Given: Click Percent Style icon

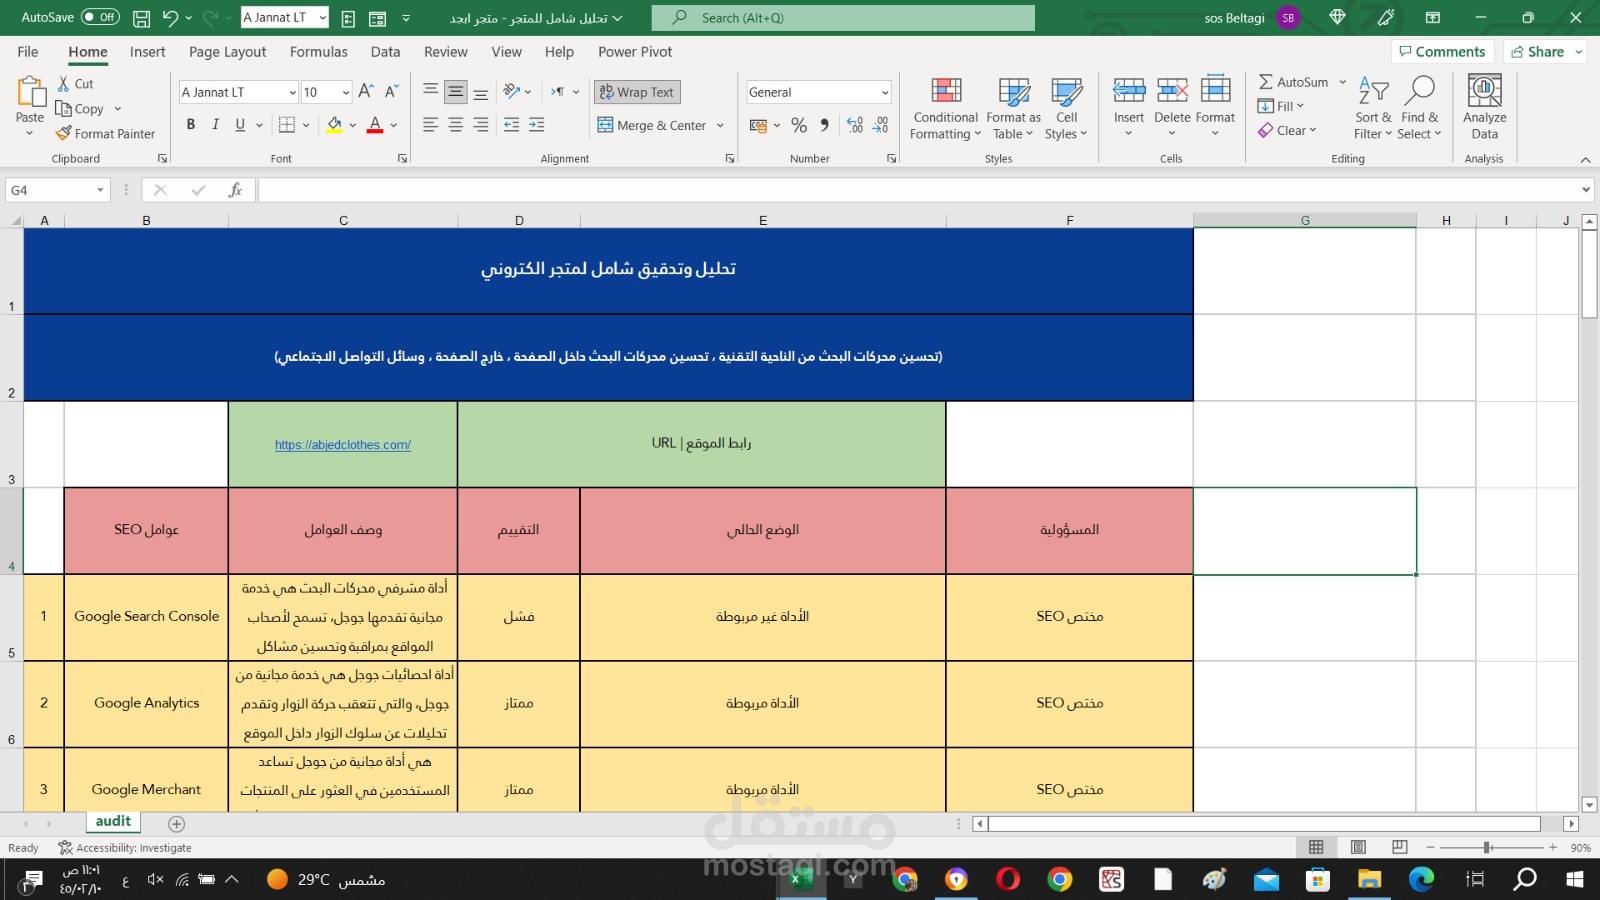Looking at the screenshot, I should [x=799, y=125].
